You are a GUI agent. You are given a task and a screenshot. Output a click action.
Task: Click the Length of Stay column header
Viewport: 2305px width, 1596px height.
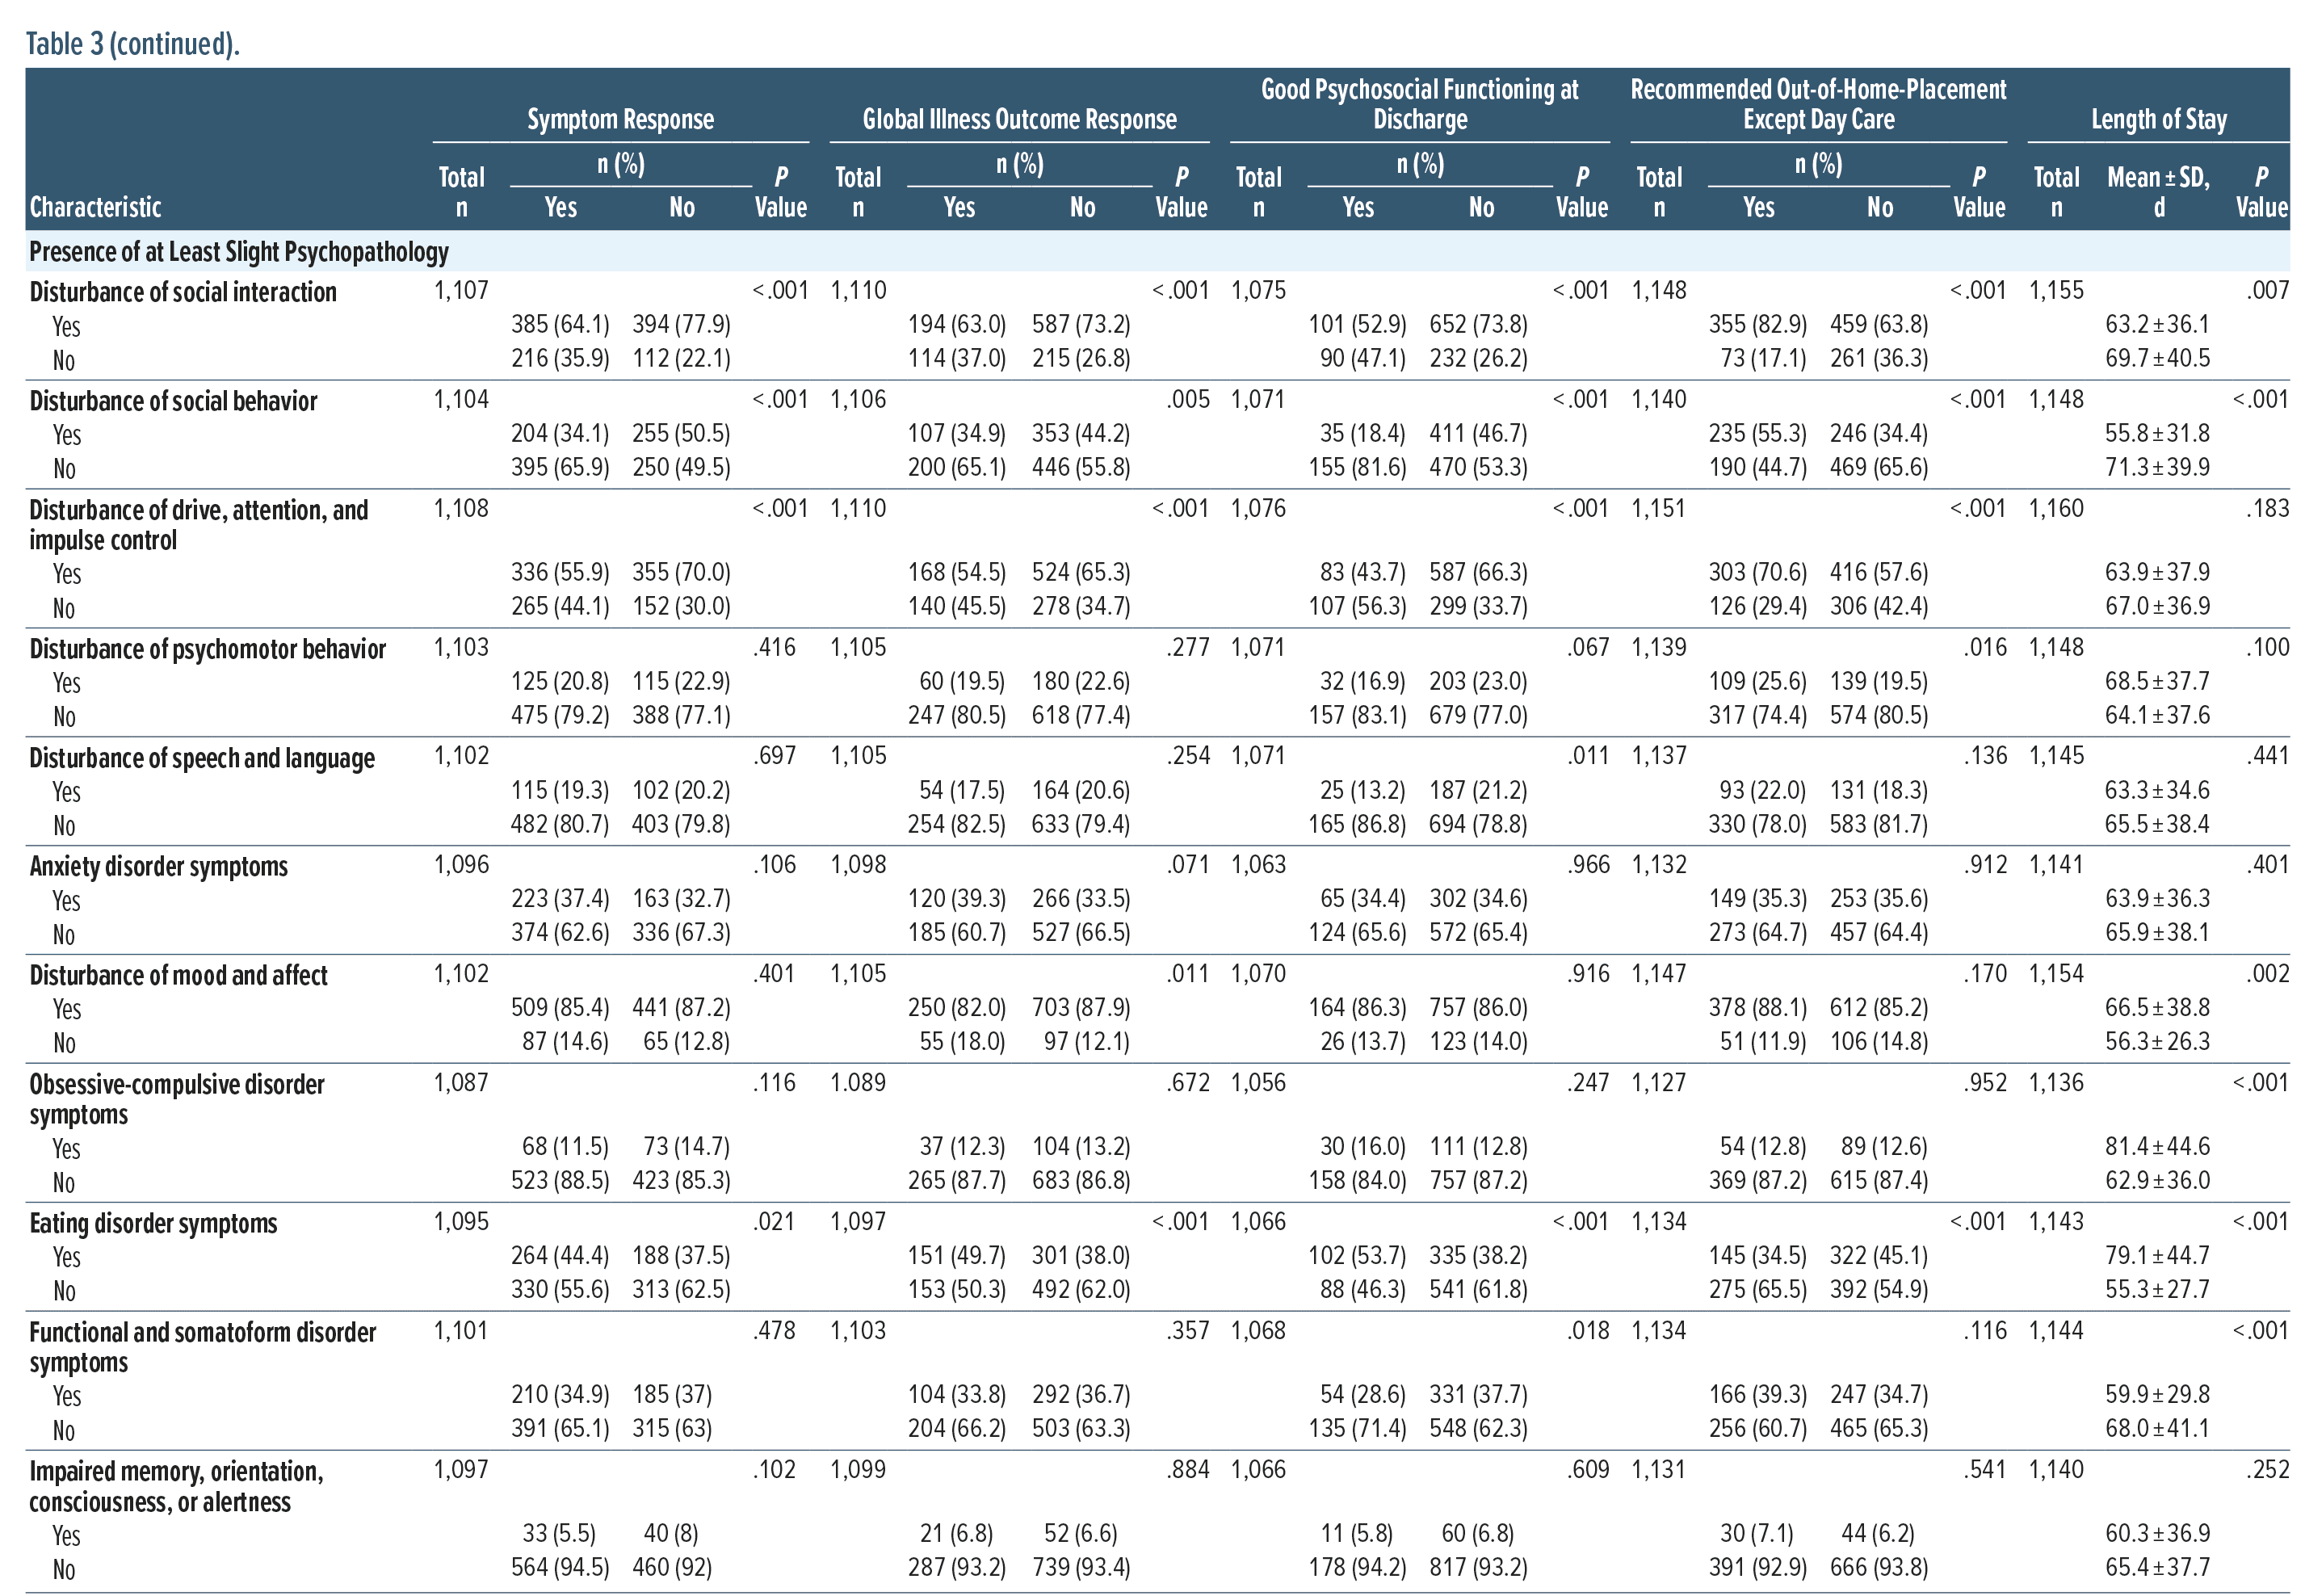coord(2158,119)
